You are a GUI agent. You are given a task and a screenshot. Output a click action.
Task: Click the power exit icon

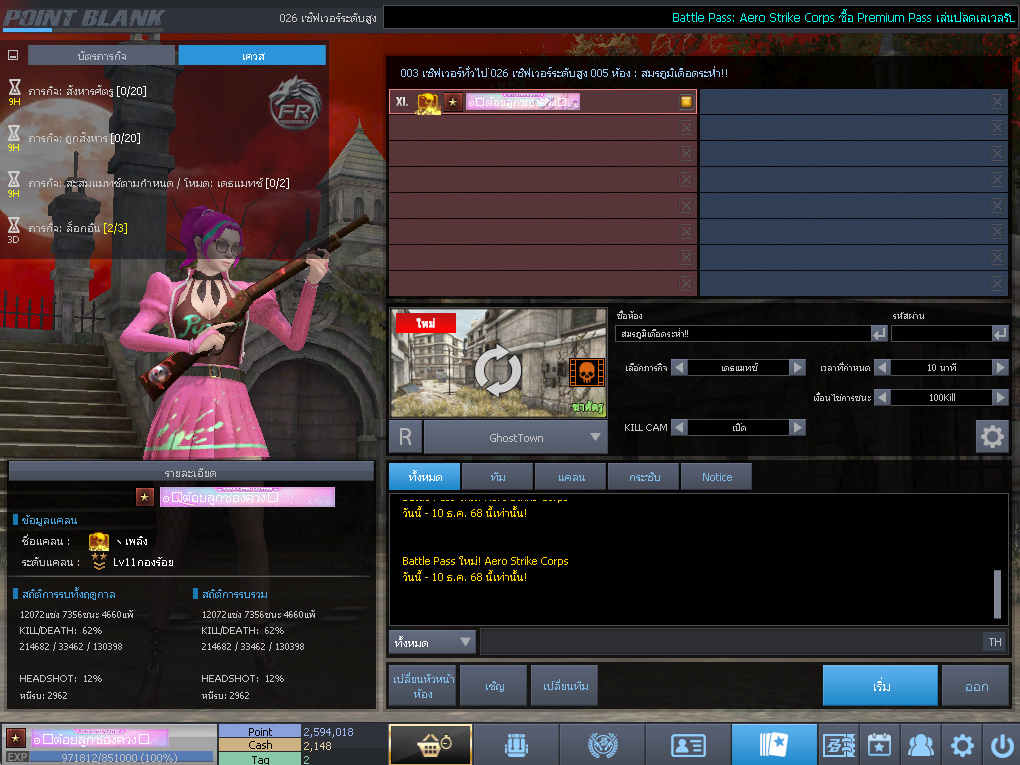1001,745
